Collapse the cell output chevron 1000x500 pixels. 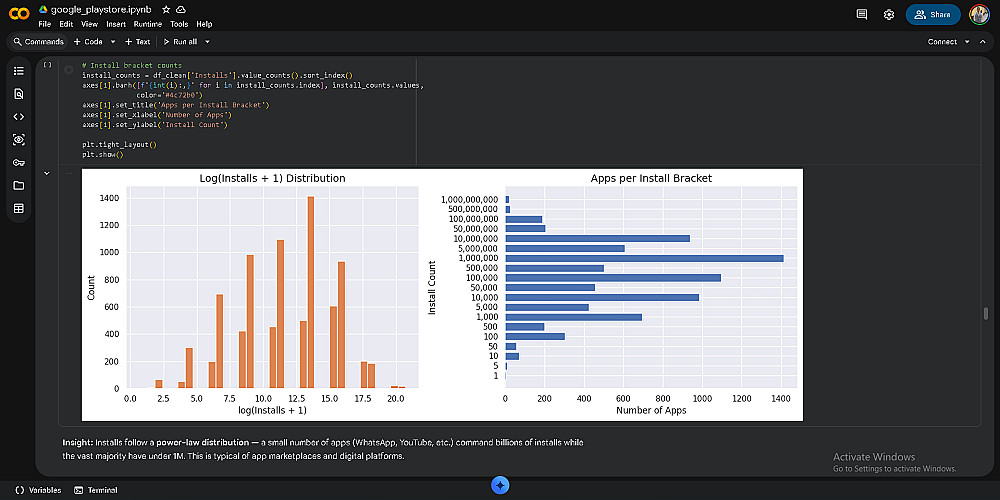pyautogui.click(x=46, y=174)
